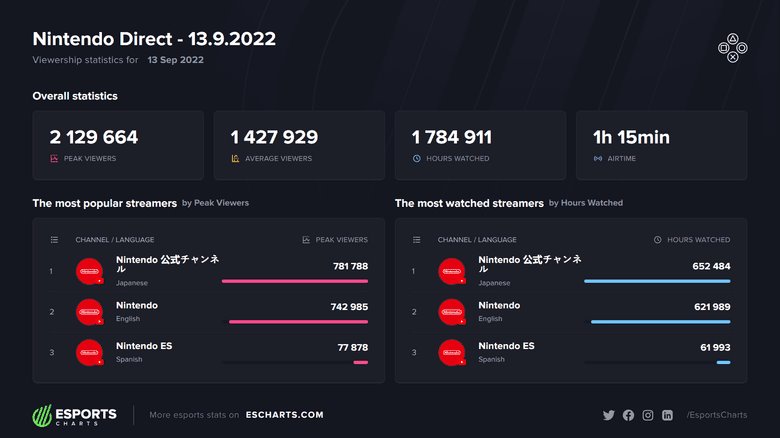The height and width of the screenshot is (438, 780).
Task: Click Nintendo ES avatar in Hours Watched table
Action: [452, 352]
